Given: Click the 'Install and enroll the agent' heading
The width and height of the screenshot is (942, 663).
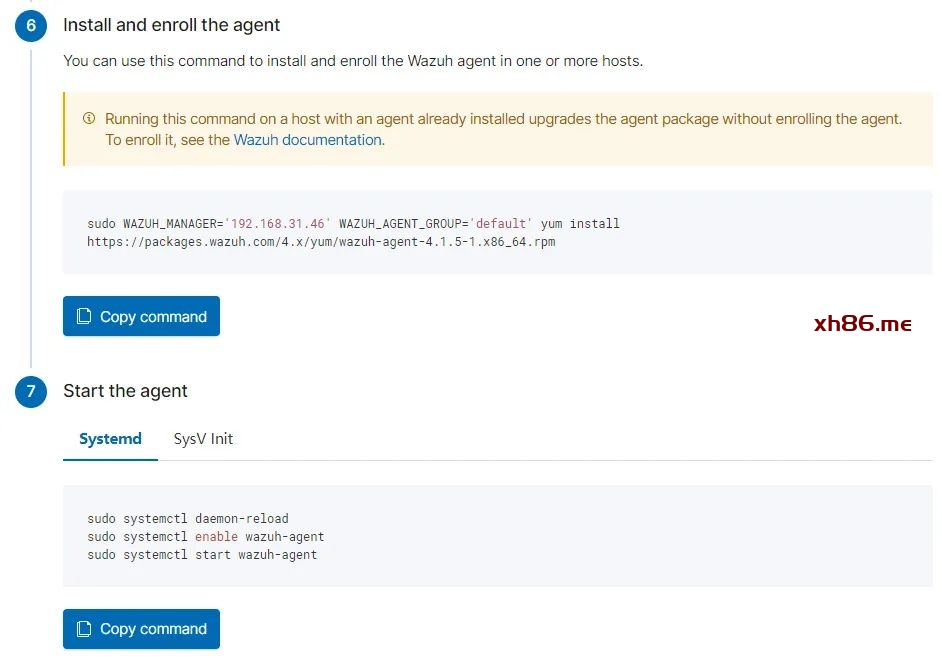Looking at the screenshot, I should pyautogui.click(x=171, y=25).
